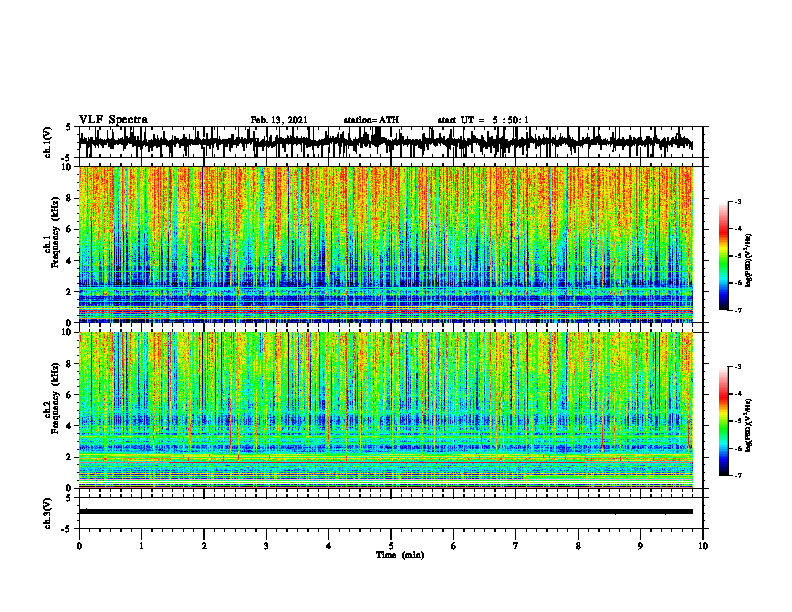Click the "-7" label on the lower color bar

pos(738,475)
